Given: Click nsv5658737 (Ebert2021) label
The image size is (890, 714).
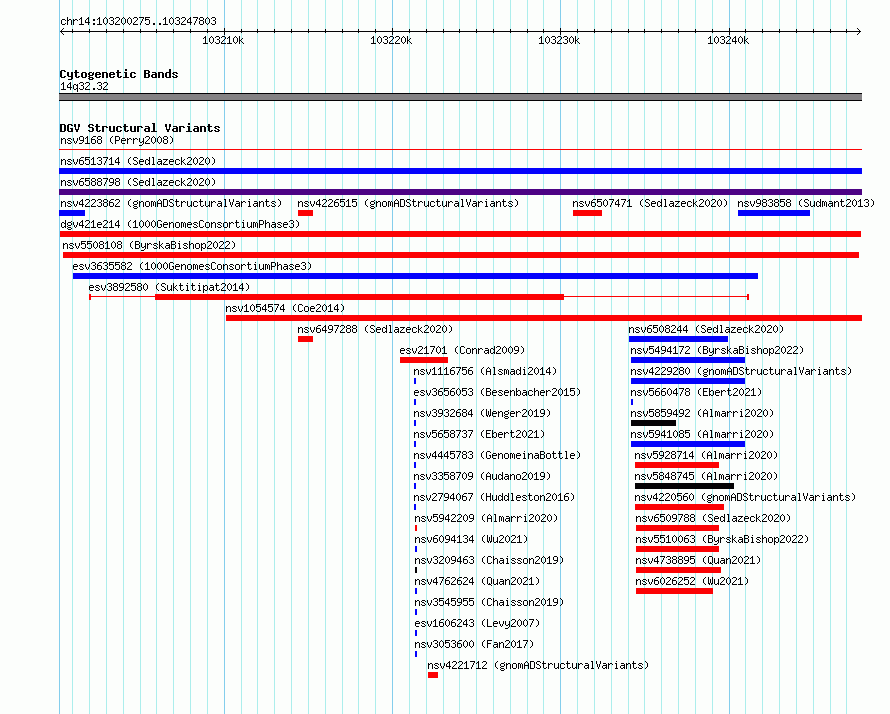Looking at the screenshot, I should coord(479,434).
